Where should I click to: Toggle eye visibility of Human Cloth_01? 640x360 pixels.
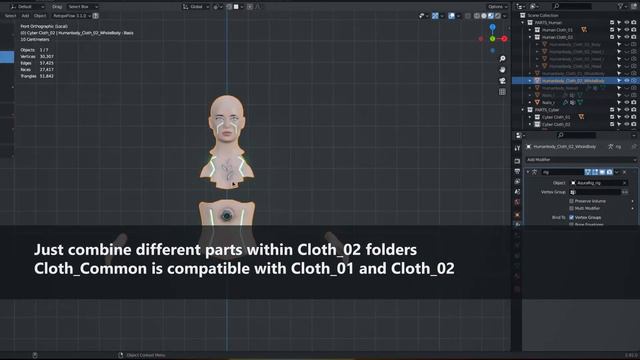(x=627, y=30)
